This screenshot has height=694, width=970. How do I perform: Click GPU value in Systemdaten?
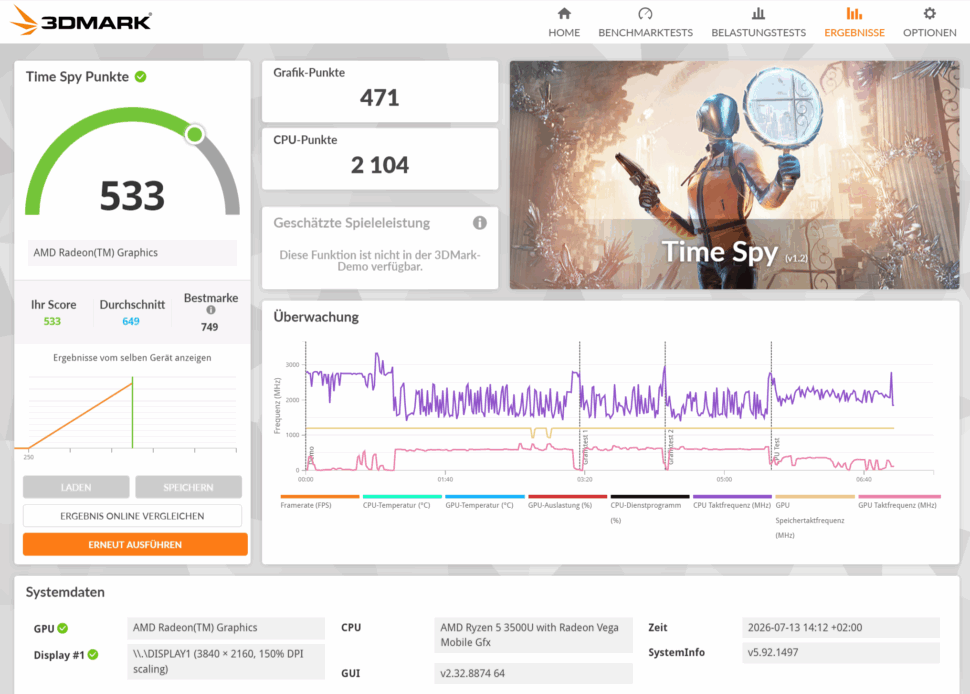226,628
